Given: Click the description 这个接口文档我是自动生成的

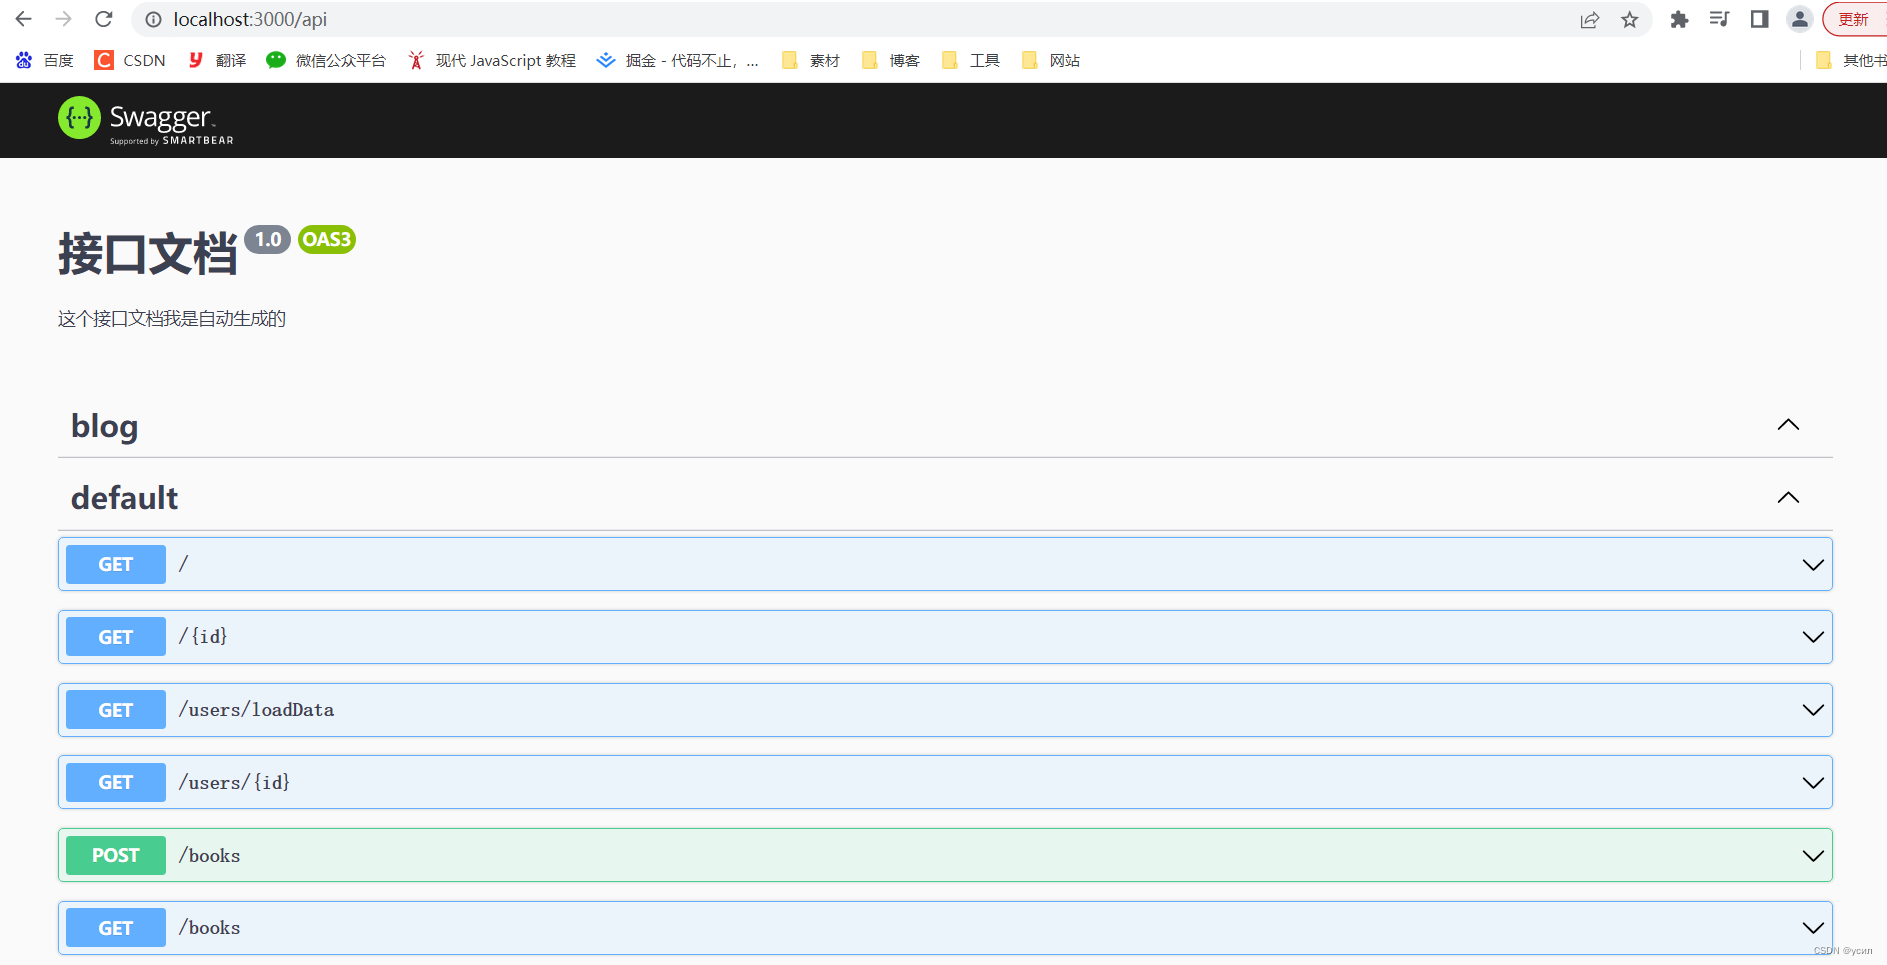Looking at the screenshot, I should [172, 319].
